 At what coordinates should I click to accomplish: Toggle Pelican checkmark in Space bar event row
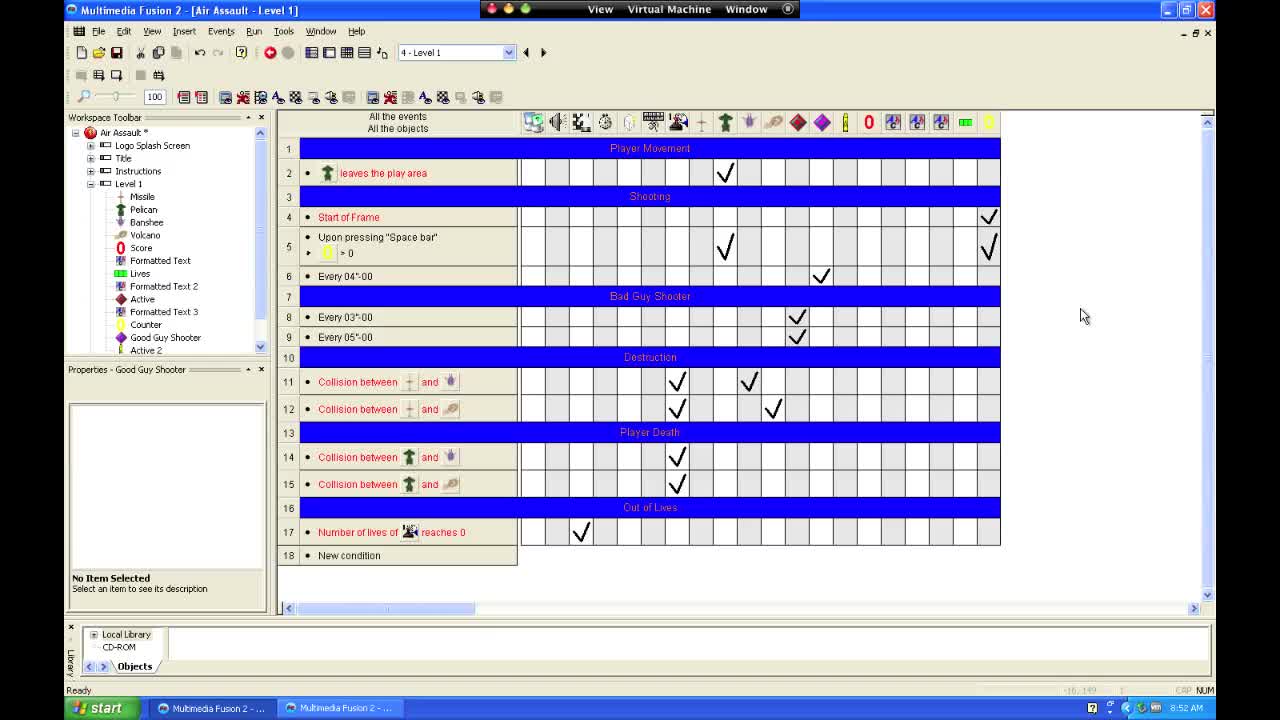(x=725, y=246)
